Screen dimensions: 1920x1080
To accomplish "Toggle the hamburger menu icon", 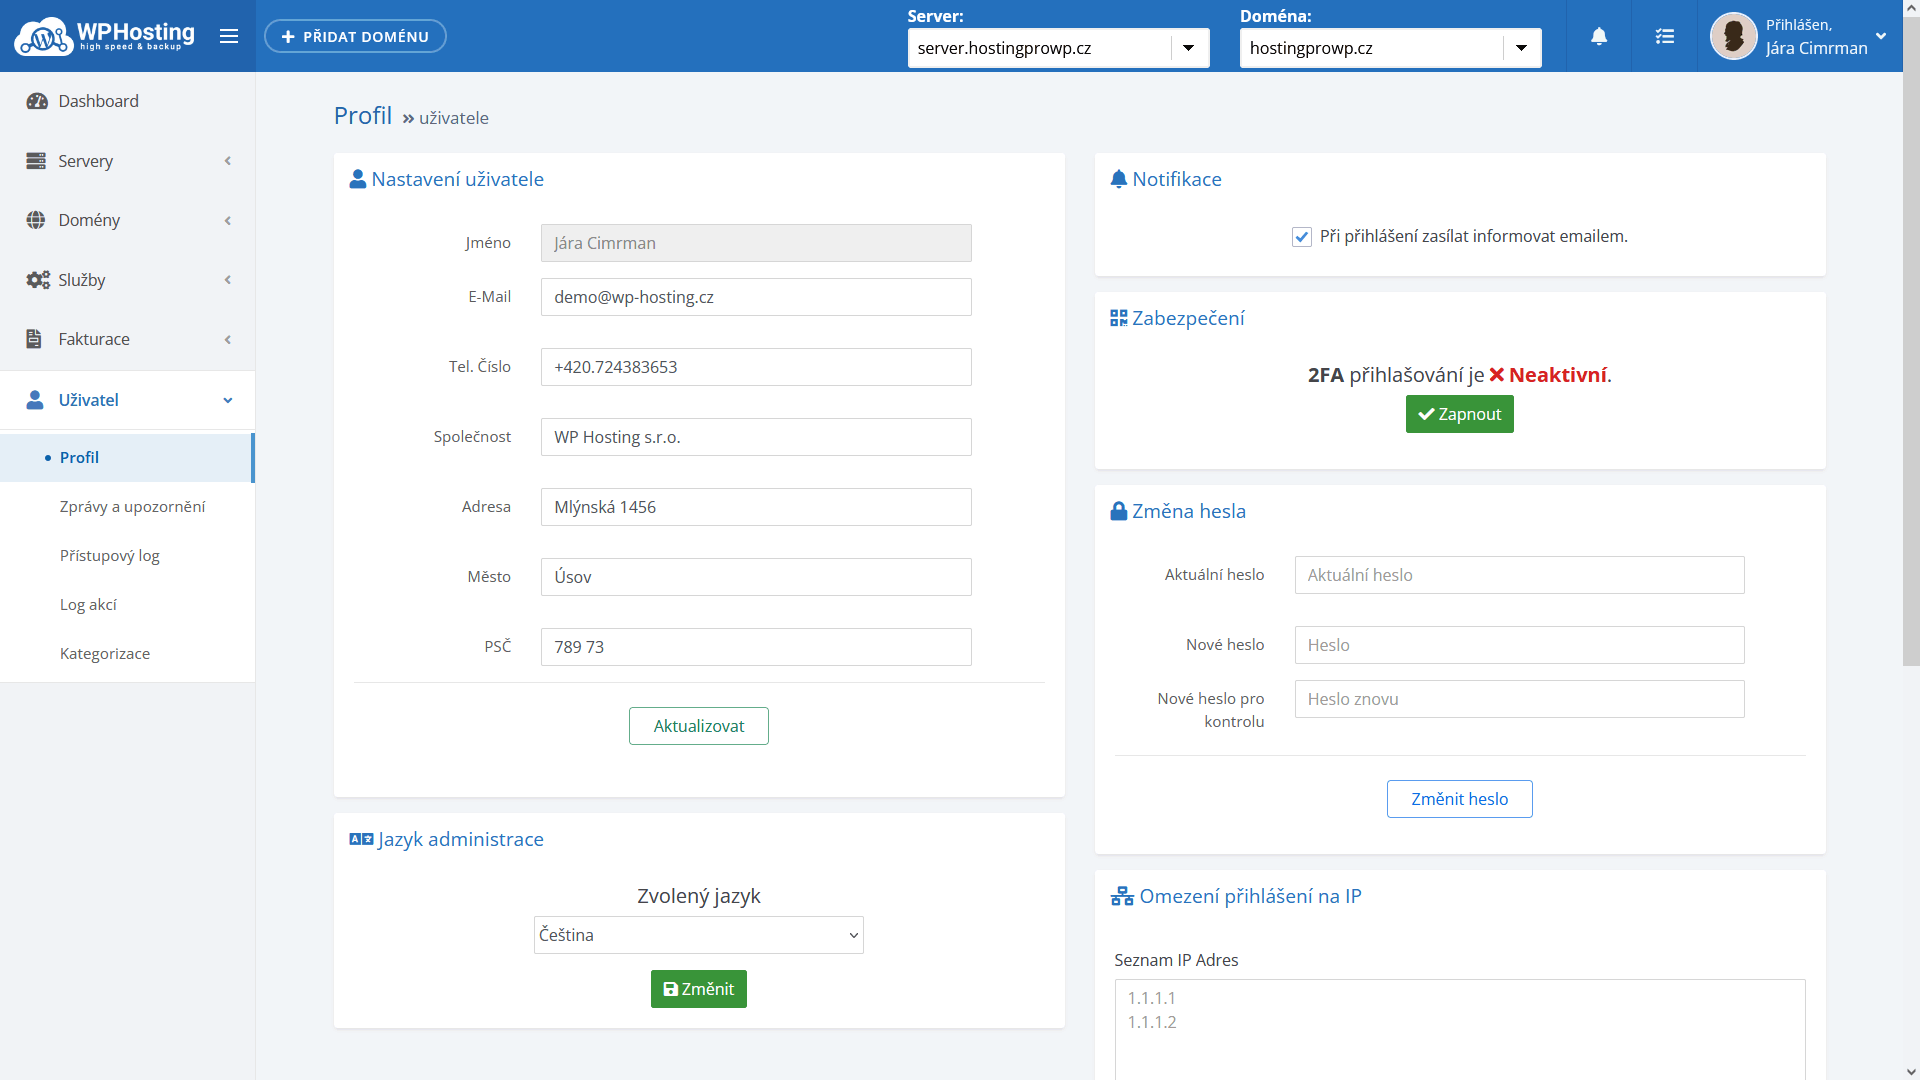I will [x=229, y=36].
